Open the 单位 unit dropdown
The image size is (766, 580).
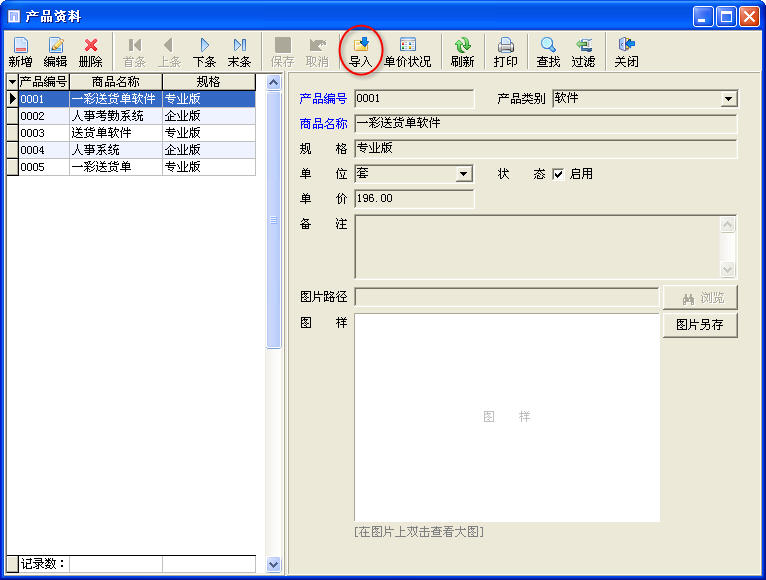coord(463,173)
